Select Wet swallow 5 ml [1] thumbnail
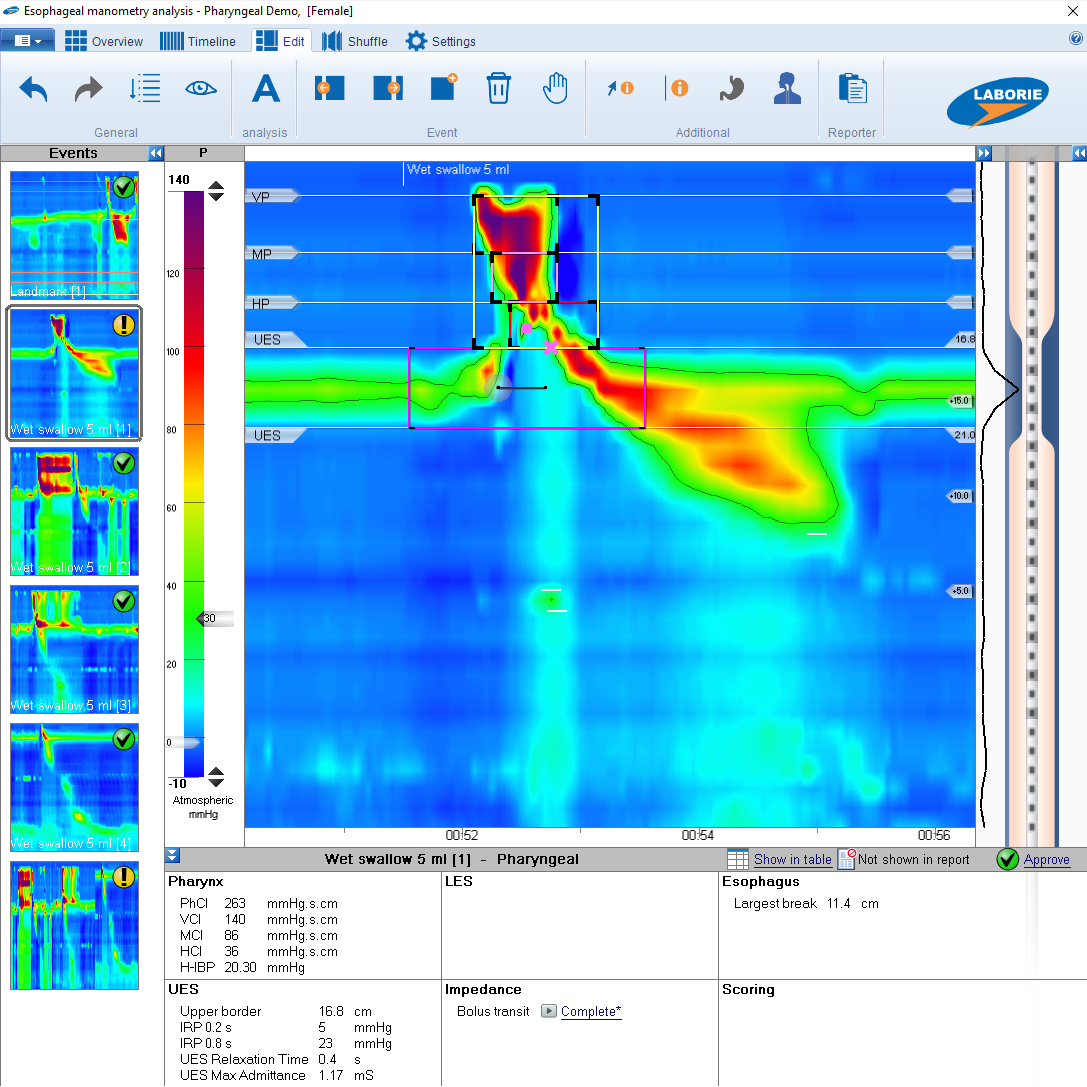Screen dimensions: 1087x1087 pos(74,373)
